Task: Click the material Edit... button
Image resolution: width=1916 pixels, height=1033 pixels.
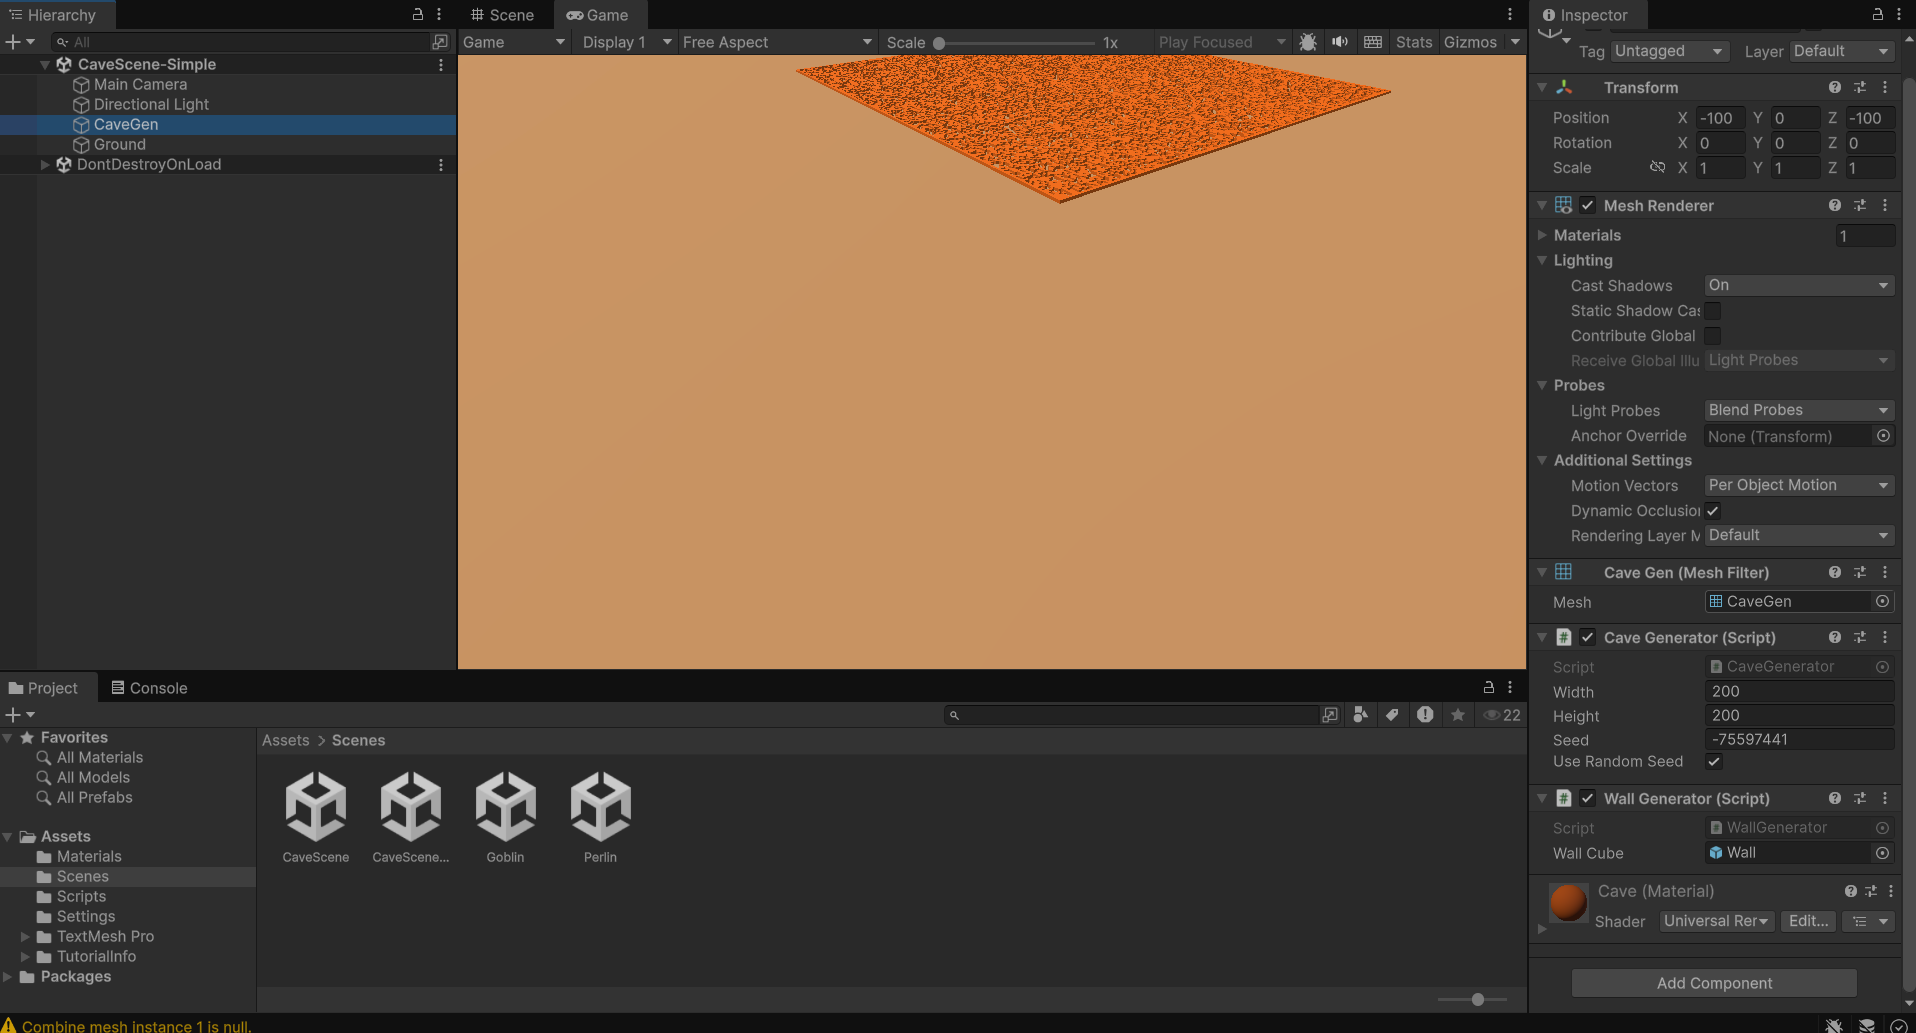Action: pyautogui.click(x=1808, y=921)
